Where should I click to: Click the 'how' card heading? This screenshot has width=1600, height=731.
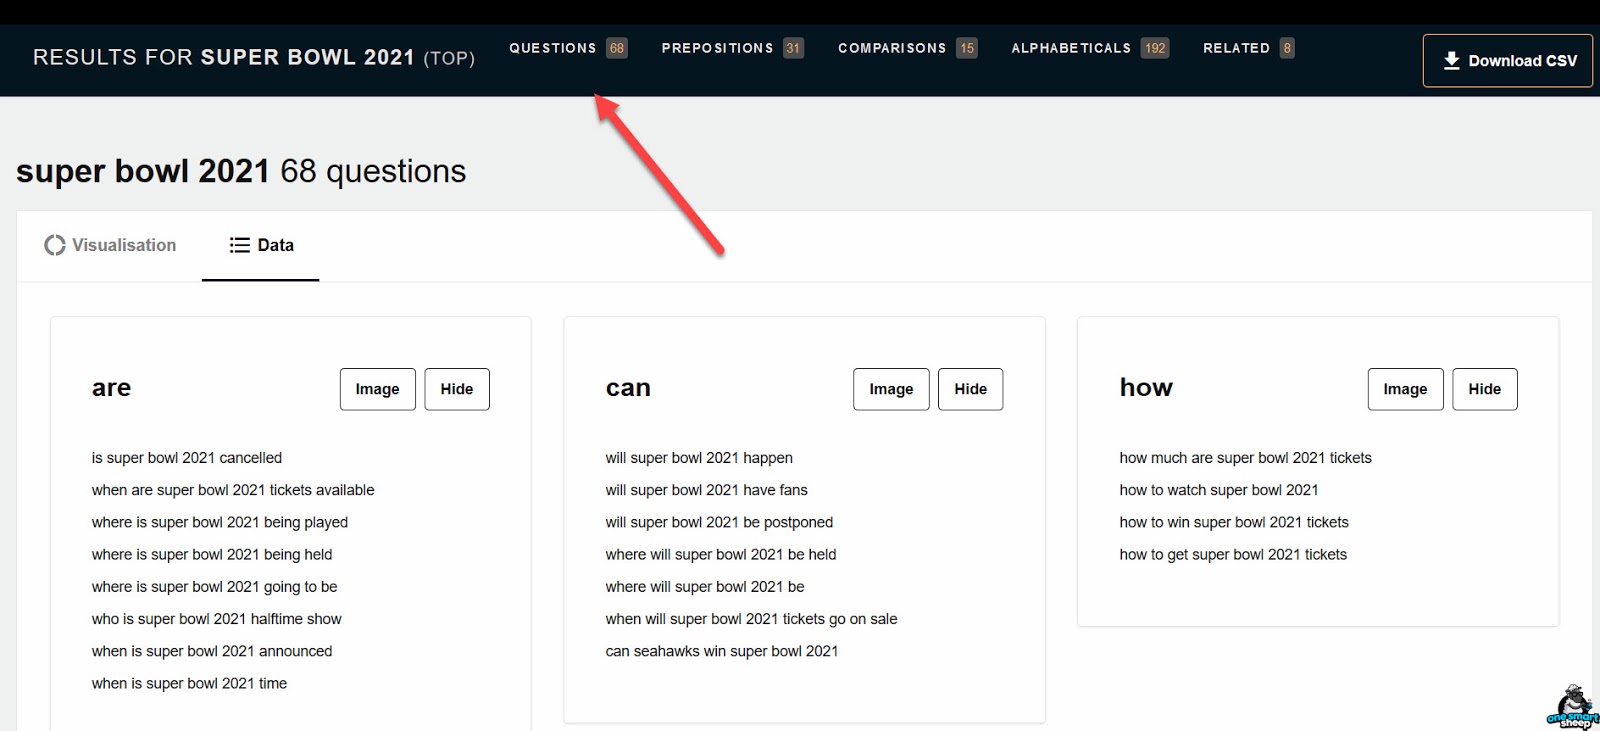coord(1146,388)
